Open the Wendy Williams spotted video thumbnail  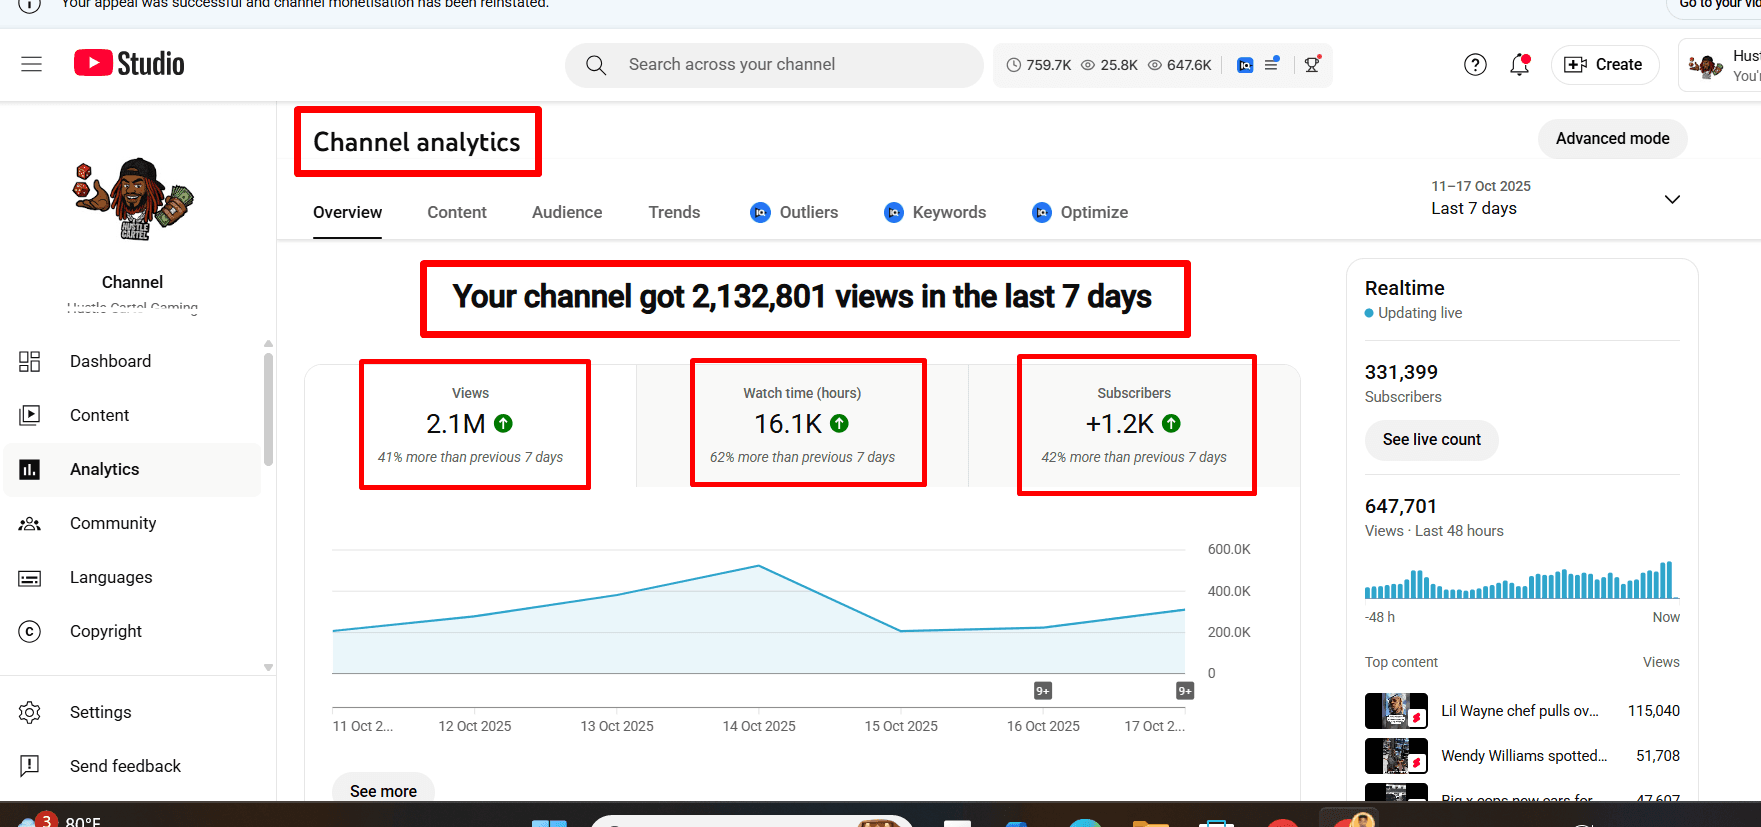point(1396,756)
